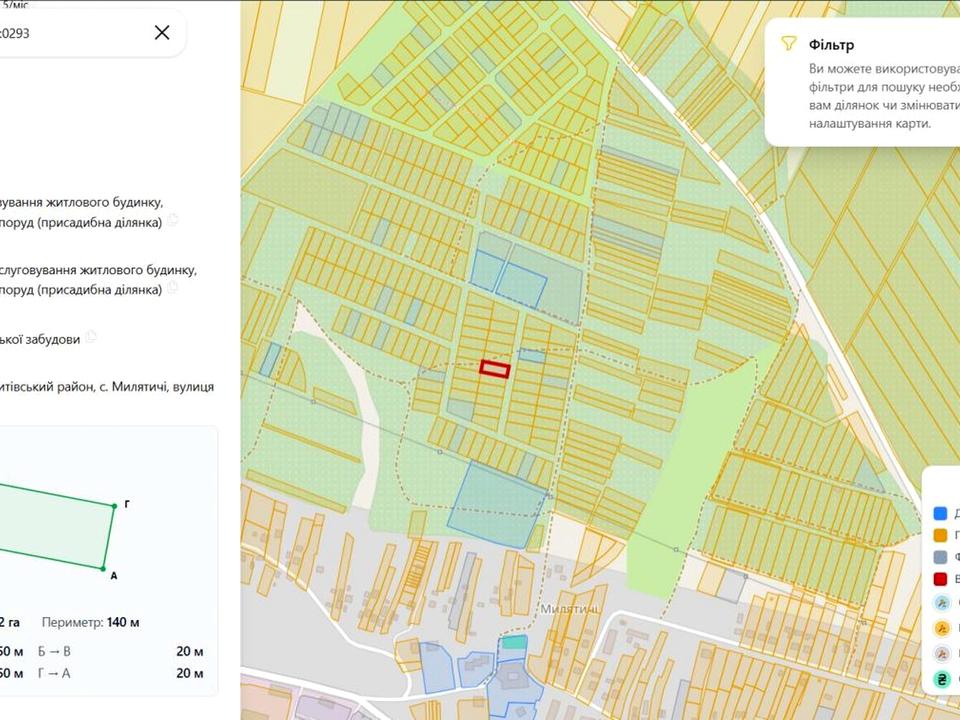
Task: Copy the first 'присадибна ділянка' purpose text
Action: [173, 220]
